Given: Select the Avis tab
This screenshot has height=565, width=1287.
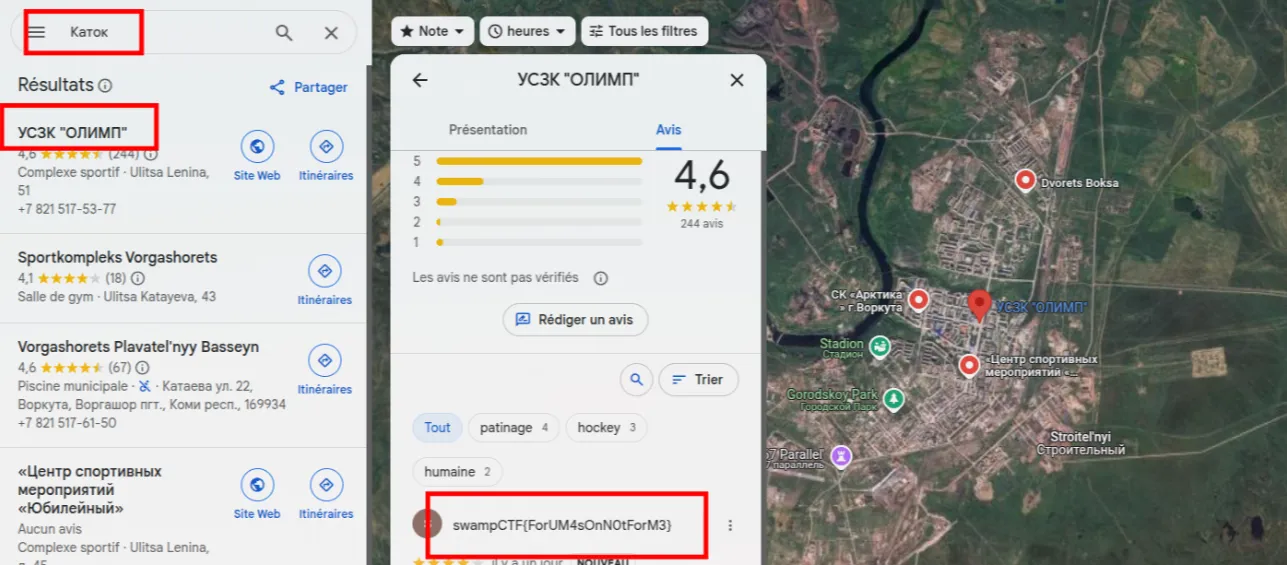Looking at the screenshot, I should (669, 130).
